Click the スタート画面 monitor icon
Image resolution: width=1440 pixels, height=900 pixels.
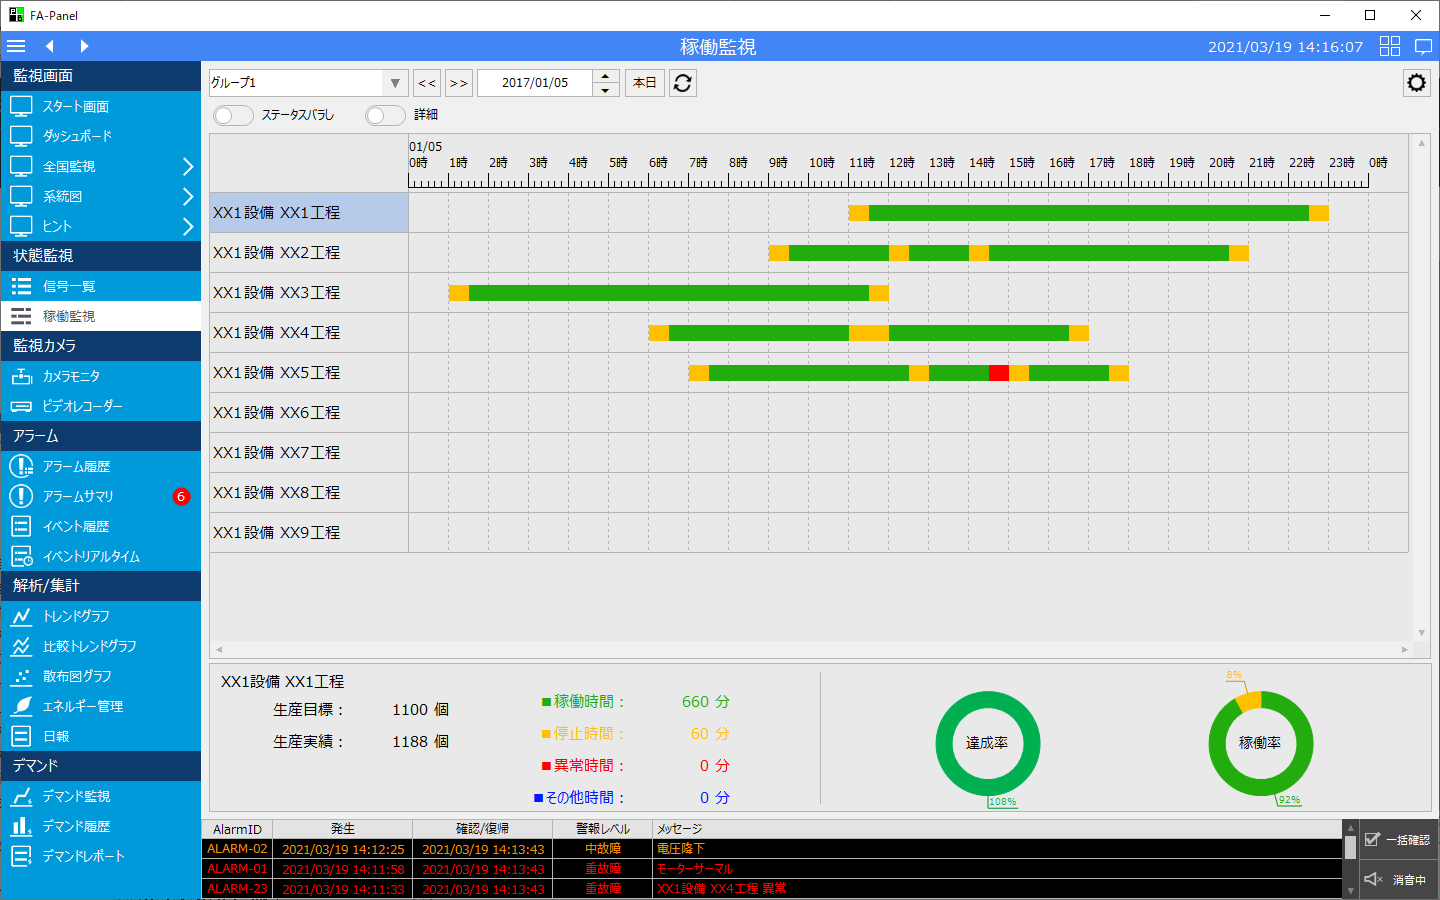21,106
